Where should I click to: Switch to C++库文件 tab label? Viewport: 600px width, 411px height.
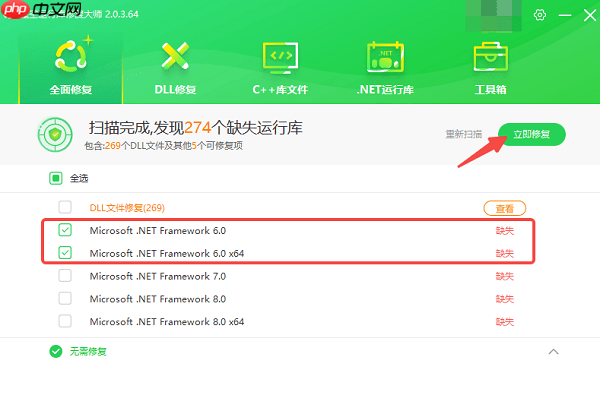pyautogui.click(x=280, y=90)
